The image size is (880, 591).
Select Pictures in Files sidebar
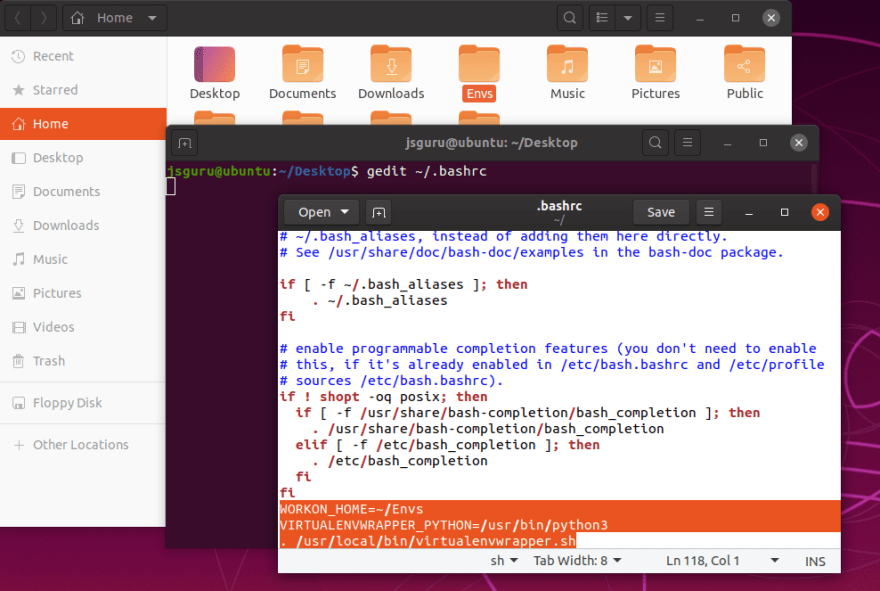(83, 293)
